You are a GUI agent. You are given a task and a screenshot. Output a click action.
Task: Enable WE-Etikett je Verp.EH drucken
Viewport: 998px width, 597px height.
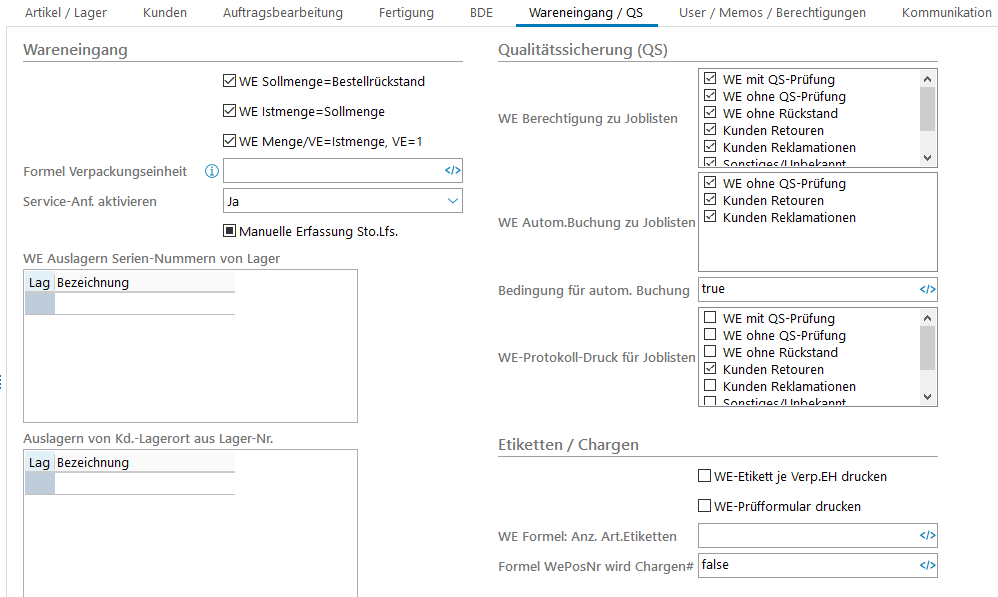[x=704, y=477]
